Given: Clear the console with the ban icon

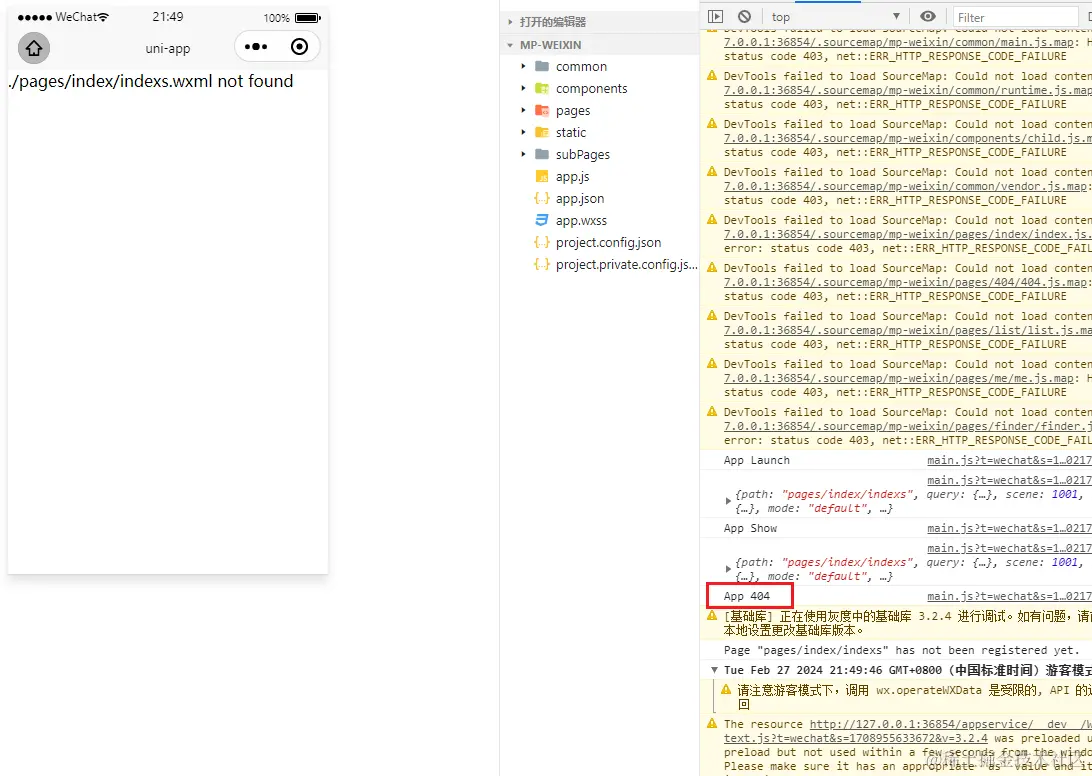Looking at the screenshot, I should coord(744,17).
